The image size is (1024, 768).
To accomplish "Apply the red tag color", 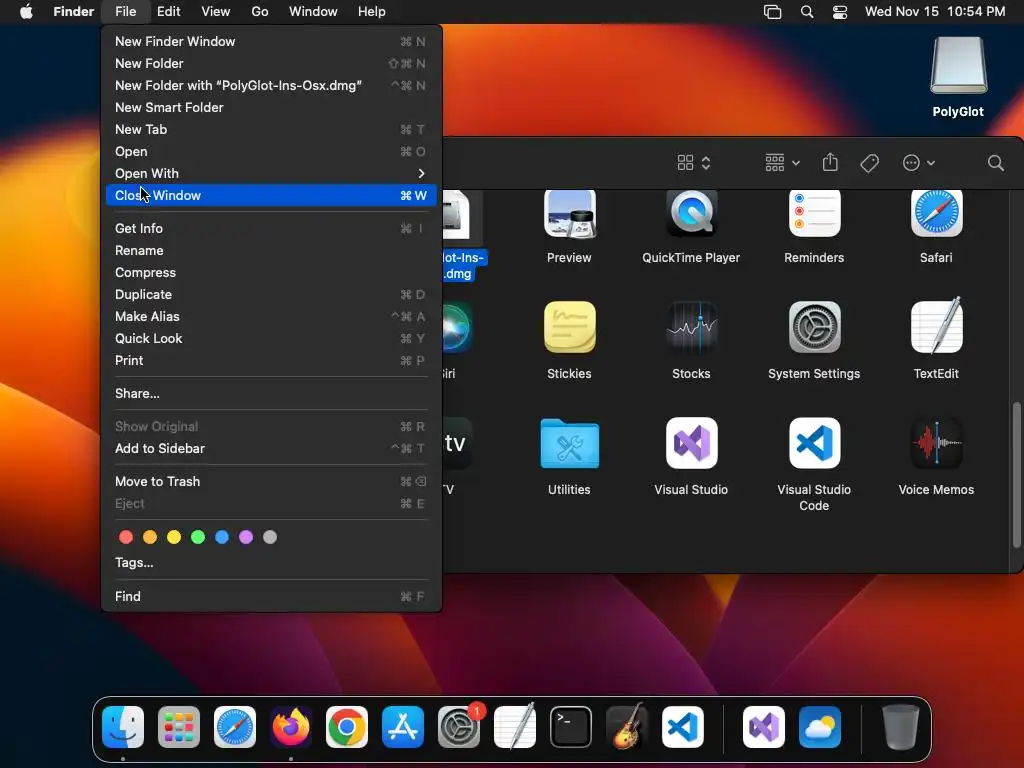I will (126, 537).
